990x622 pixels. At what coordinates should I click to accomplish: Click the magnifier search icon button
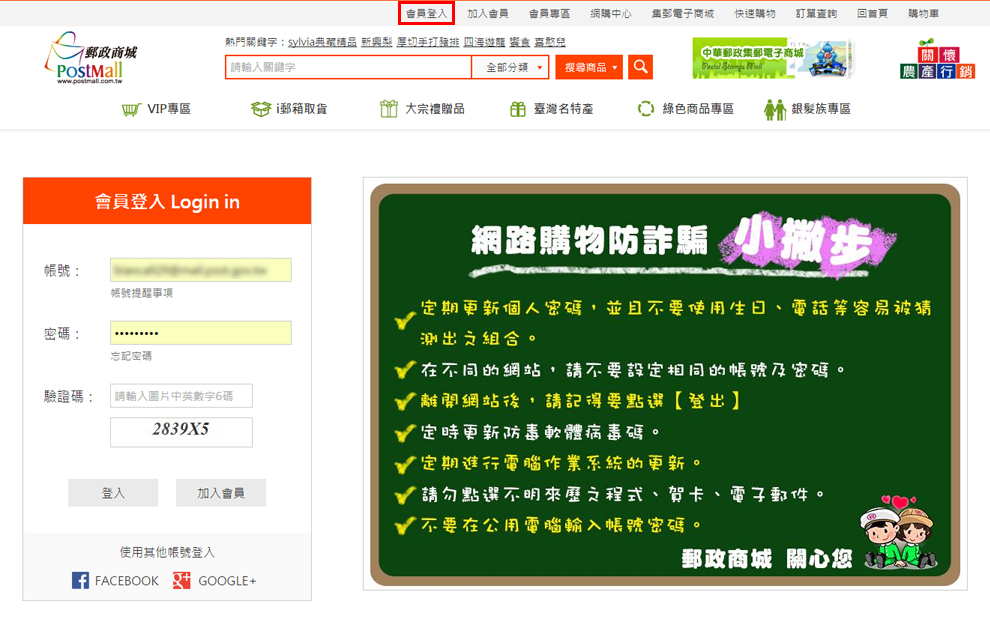tap(640, 67)
